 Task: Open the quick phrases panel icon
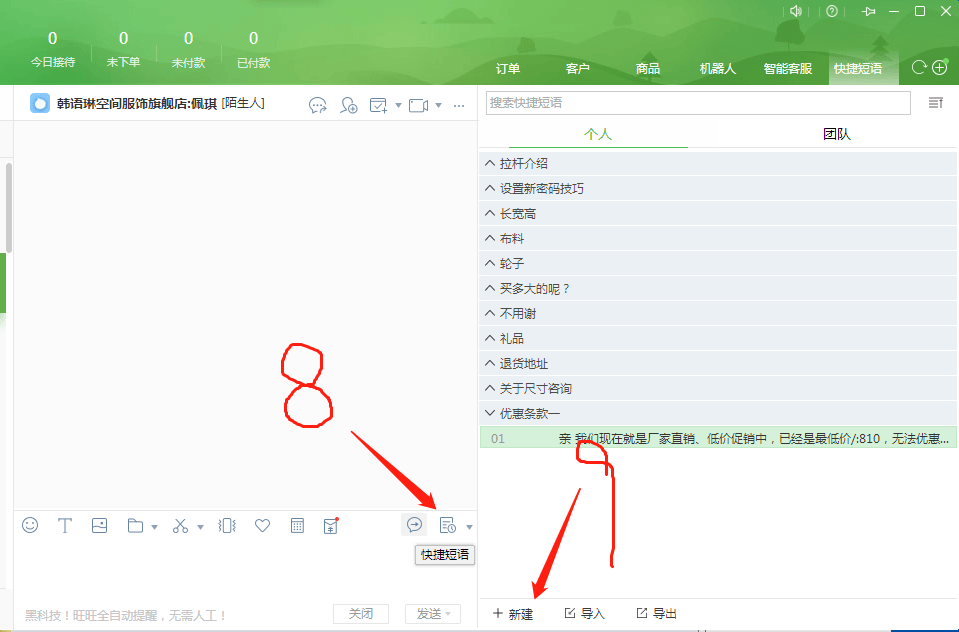448,524
